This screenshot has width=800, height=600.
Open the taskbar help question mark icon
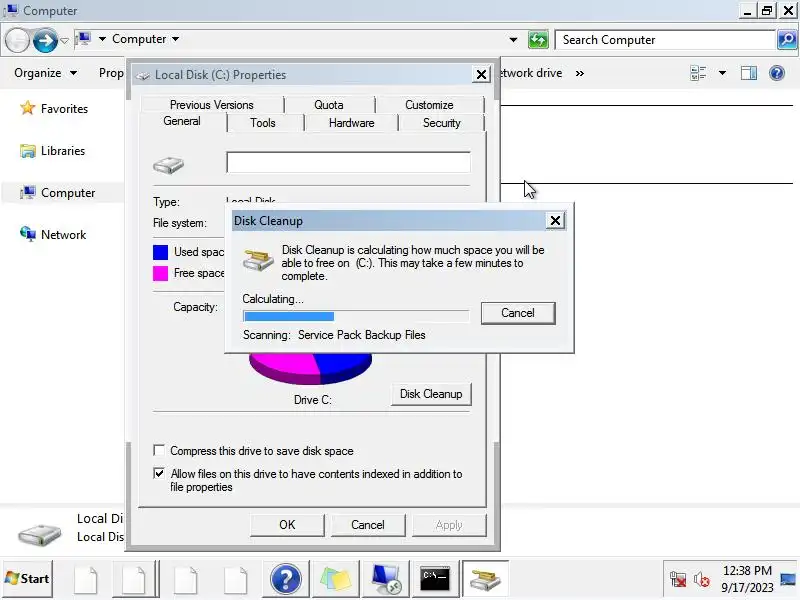tap(286, 579)
